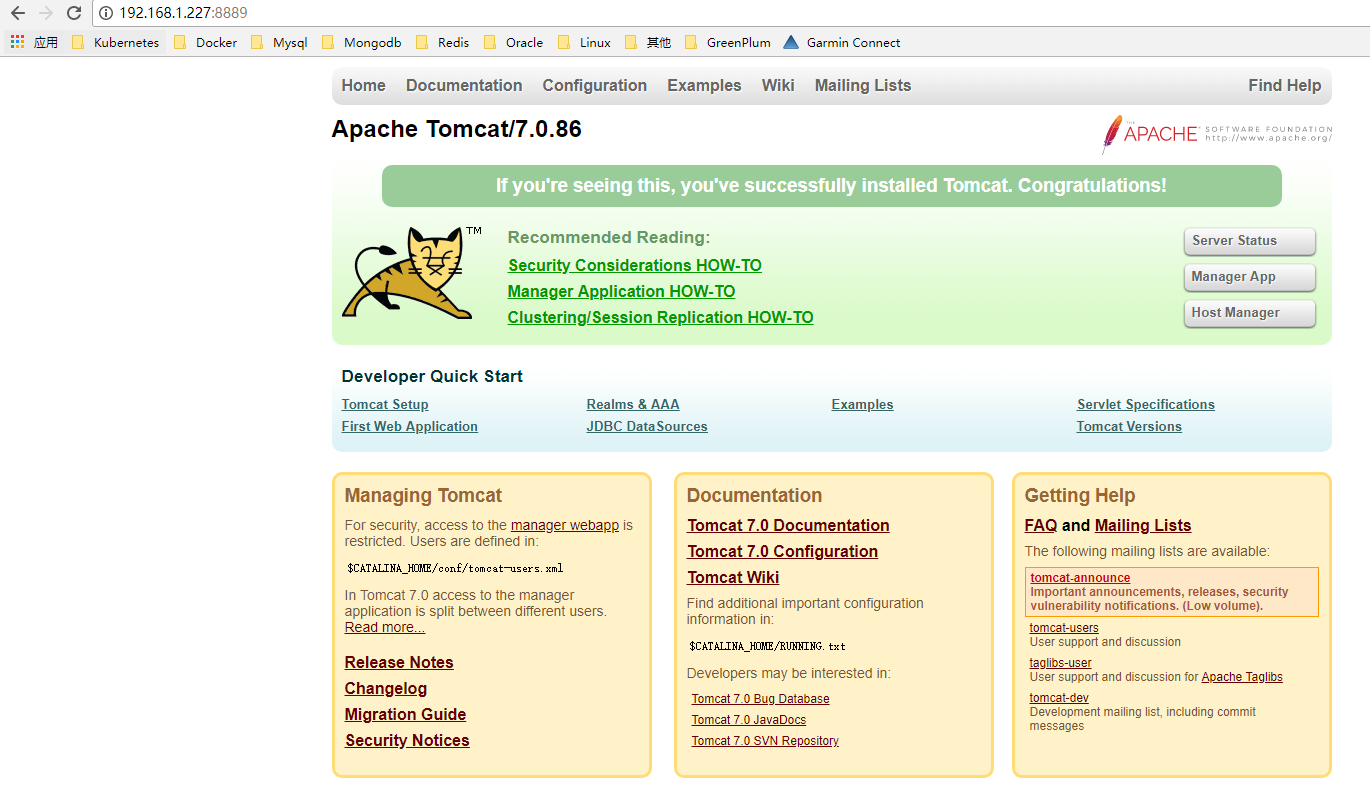Click the browser Forward arrow
The width and height of the screenshot is (1370, 802).
(45, 13)
